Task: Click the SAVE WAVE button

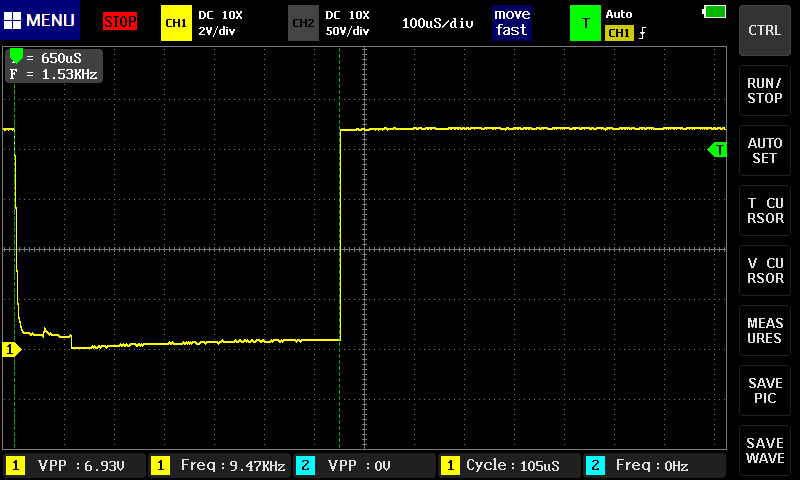Action: coord(764,450)
